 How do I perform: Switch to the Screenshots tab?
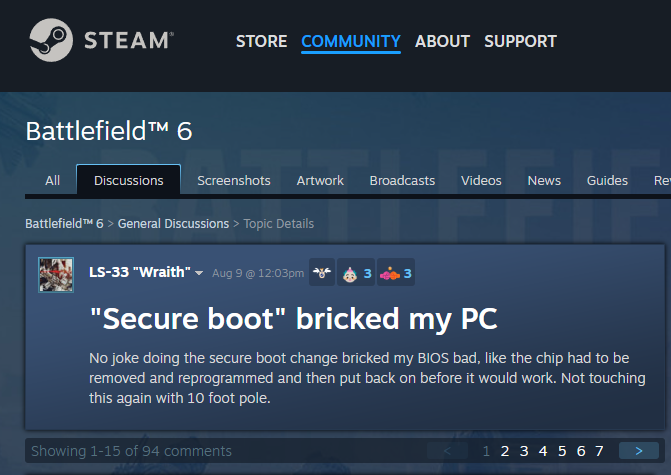coord(234,181)
